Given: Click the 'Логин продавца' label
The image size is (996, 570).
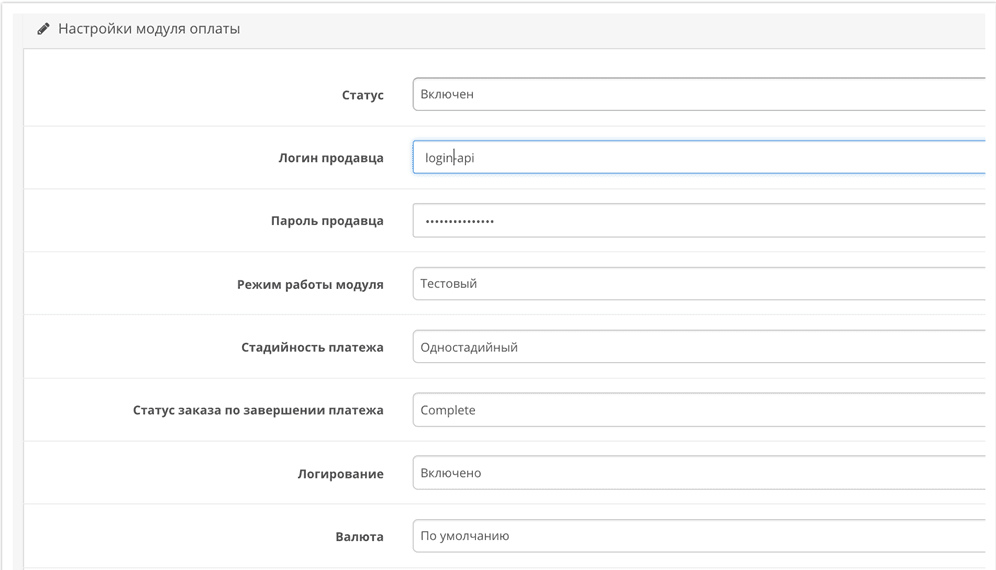Looking at the screenshot, I should coord(330,158).
